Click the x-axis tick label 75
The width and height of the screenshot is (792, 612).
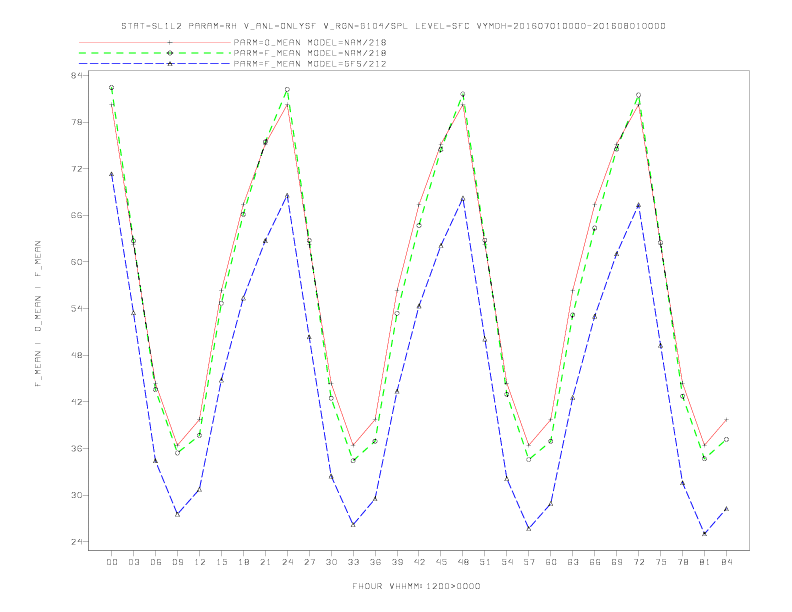coord(661,562)
